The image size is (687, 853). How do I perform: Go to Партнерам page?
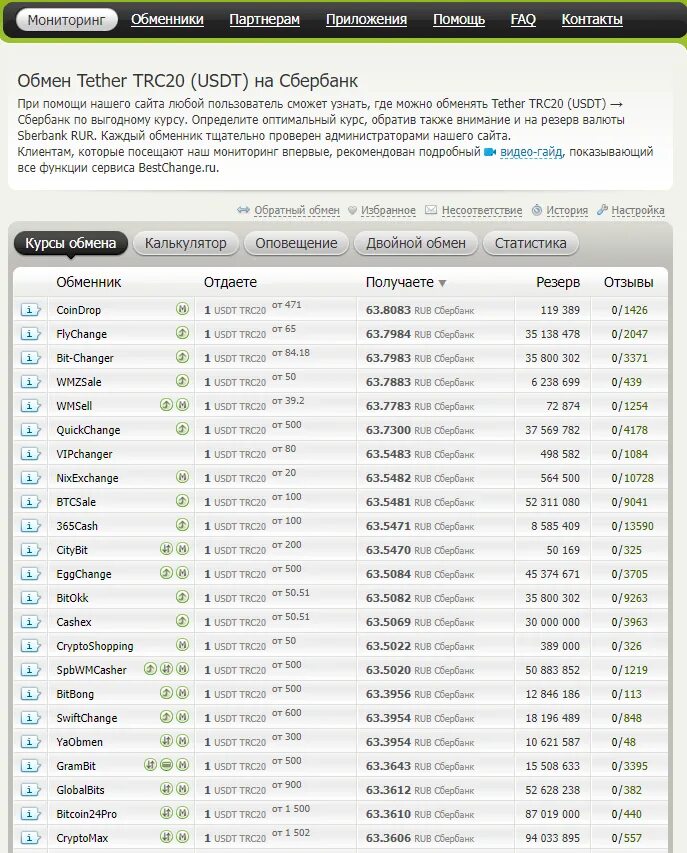[x=264, y=20]
